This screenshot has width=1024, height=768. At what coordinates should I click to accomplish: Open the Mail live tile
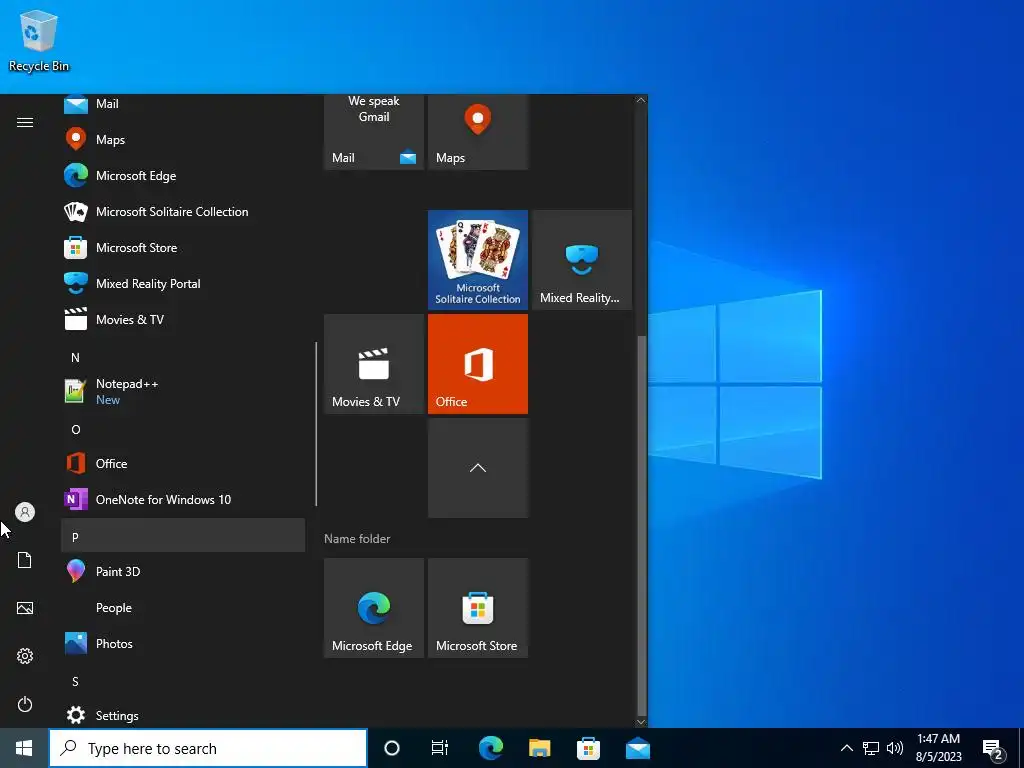coord(374,132)
